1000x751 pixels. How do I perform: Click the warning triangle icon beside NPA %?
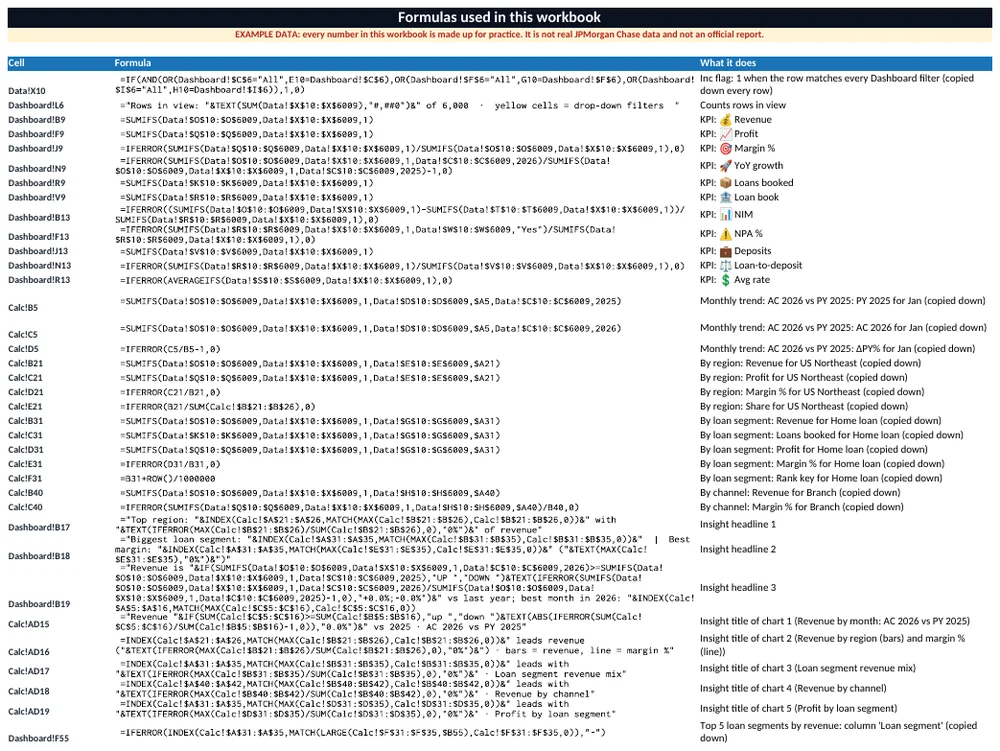click(725, 234)
